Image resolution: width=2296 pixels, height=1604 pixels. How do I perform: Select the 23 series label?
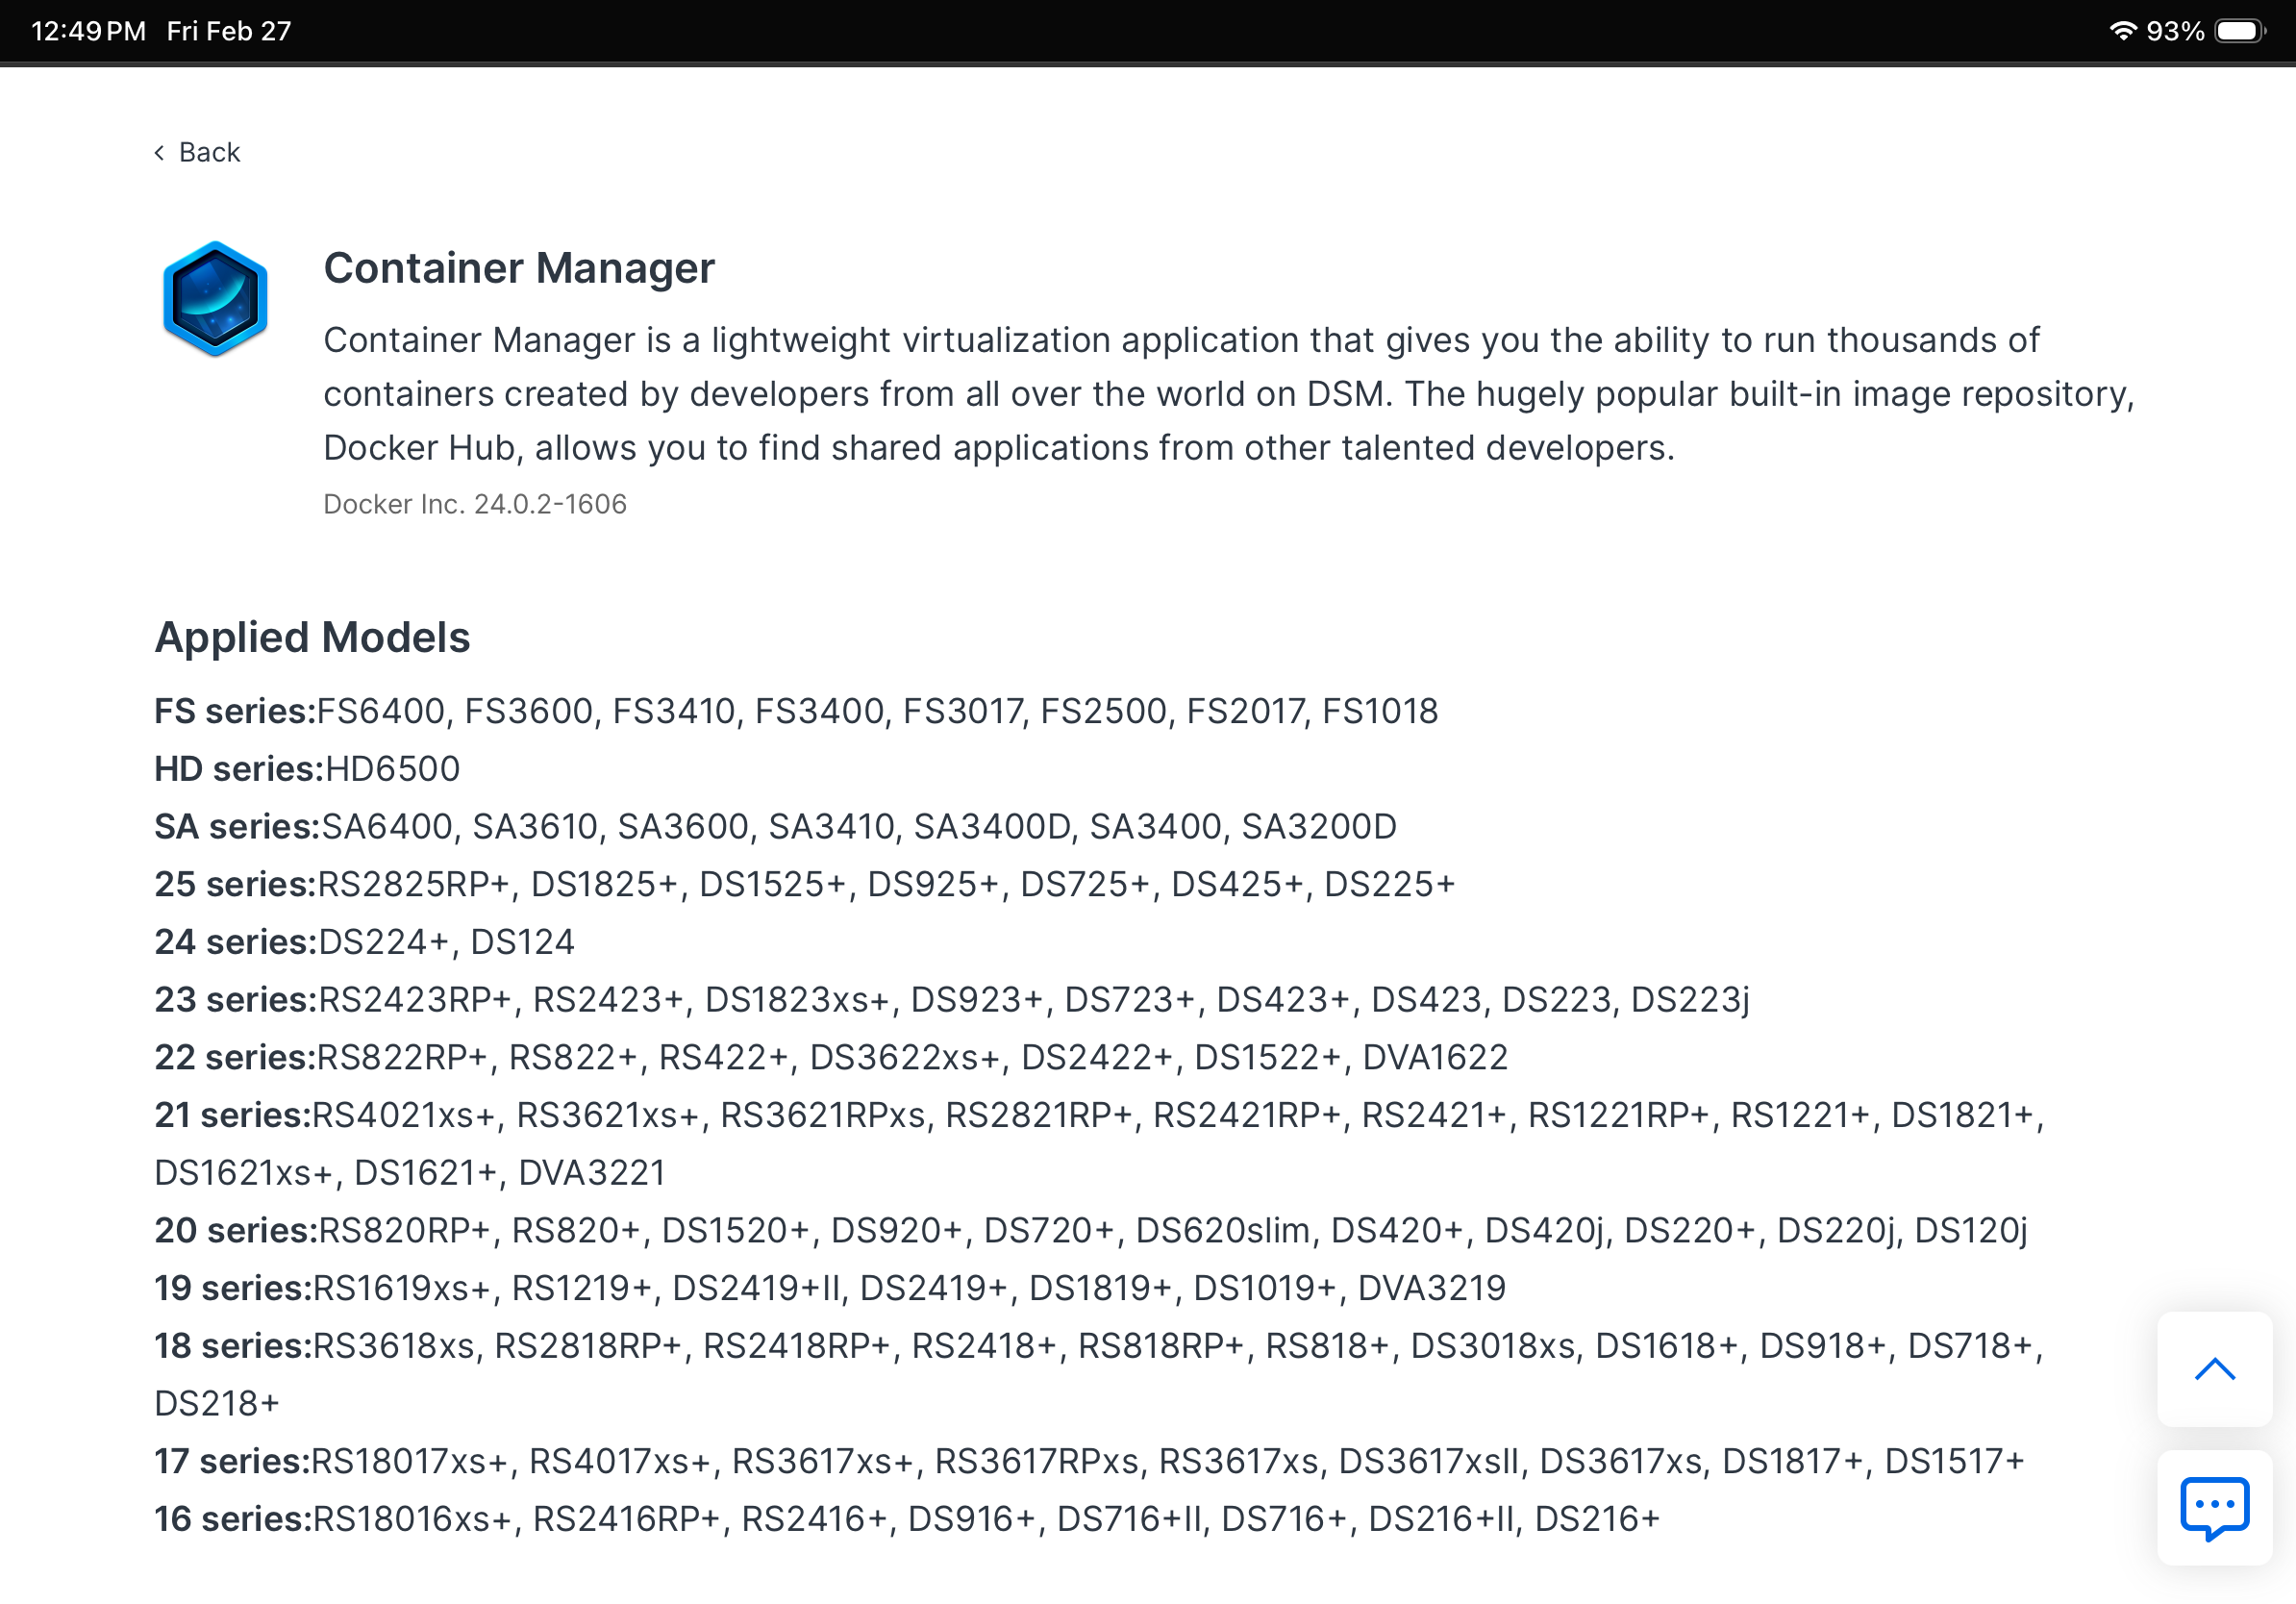coord(235,999)
